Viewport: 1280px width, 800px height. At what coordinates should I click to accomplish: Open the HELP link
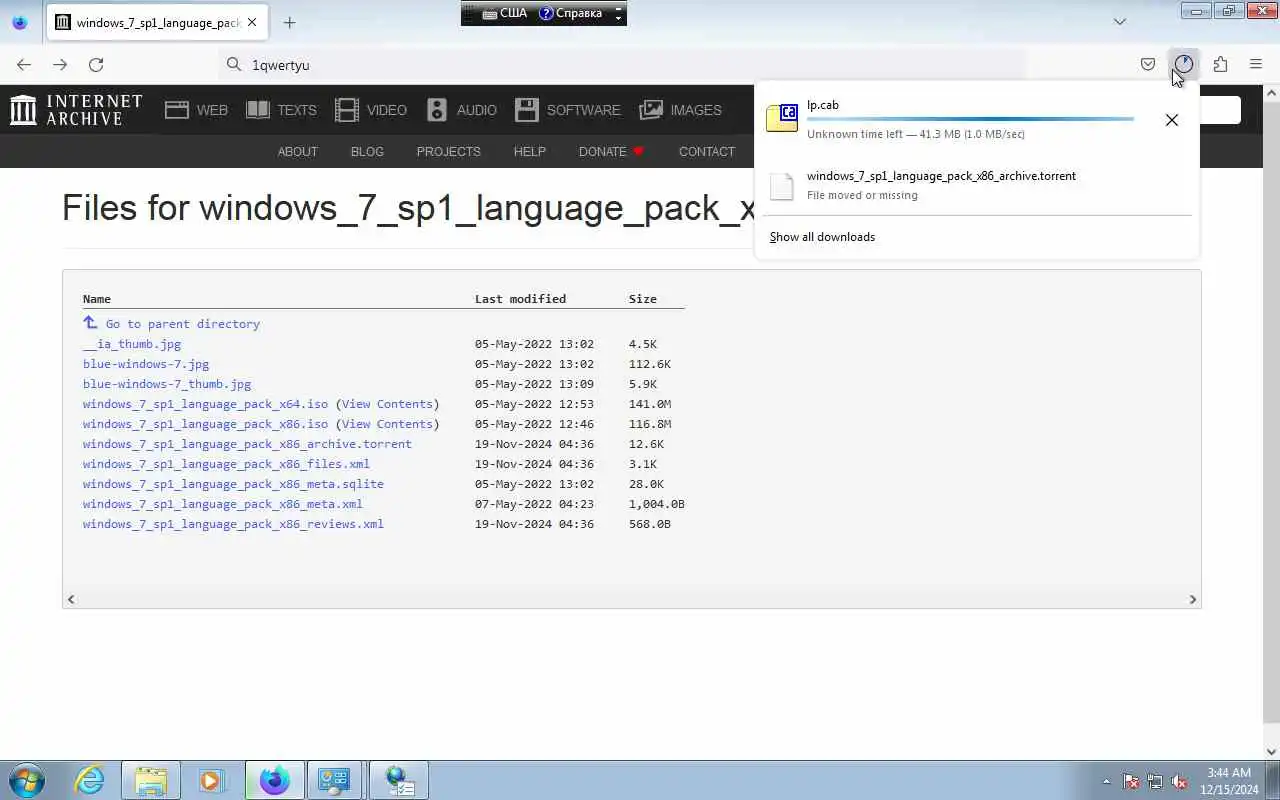(x=529, y=152)
